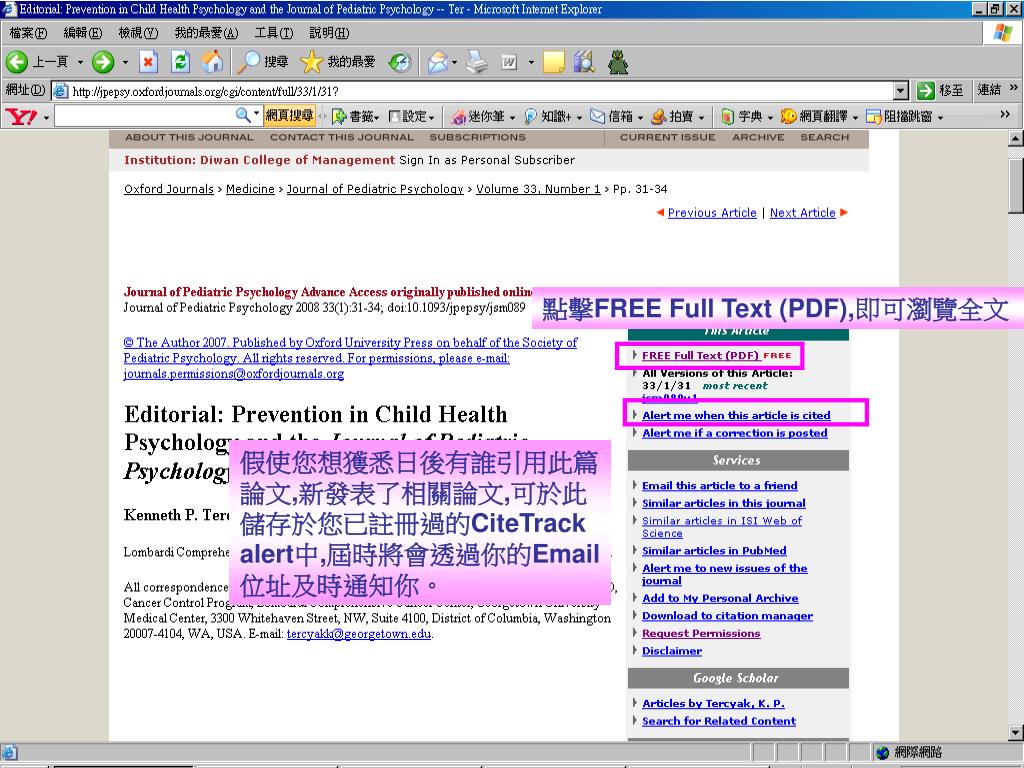
Task: Go to Home page icon
Action: coord(212,62)
